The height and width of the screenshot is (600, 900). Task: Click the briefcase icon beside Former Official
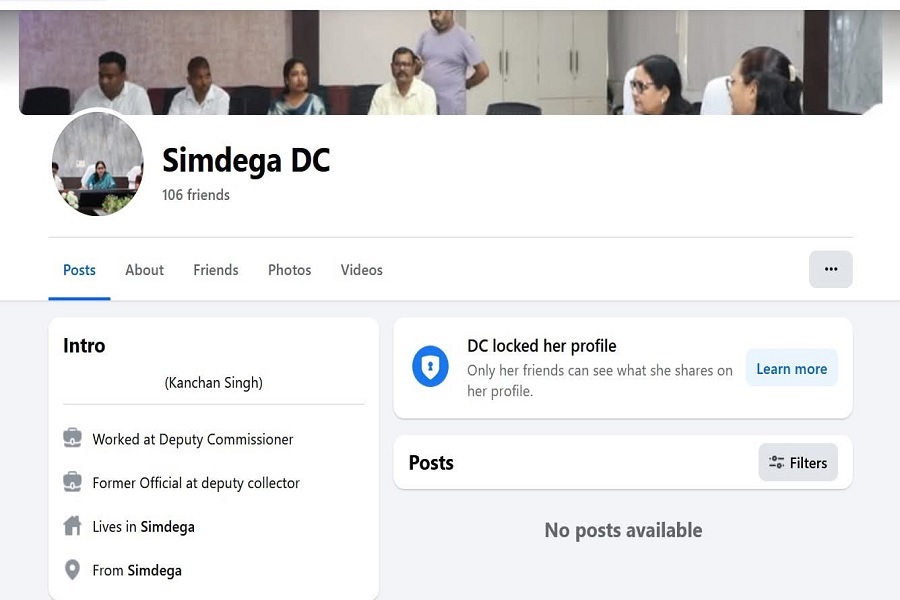tap(72, 482)
